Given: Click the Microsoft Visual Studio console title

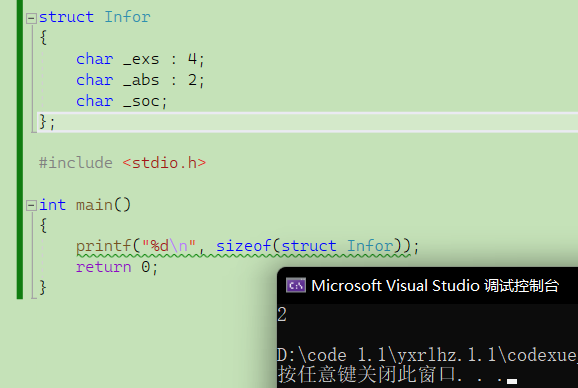Looking at the screenshot, I should [x=435, y=286].
